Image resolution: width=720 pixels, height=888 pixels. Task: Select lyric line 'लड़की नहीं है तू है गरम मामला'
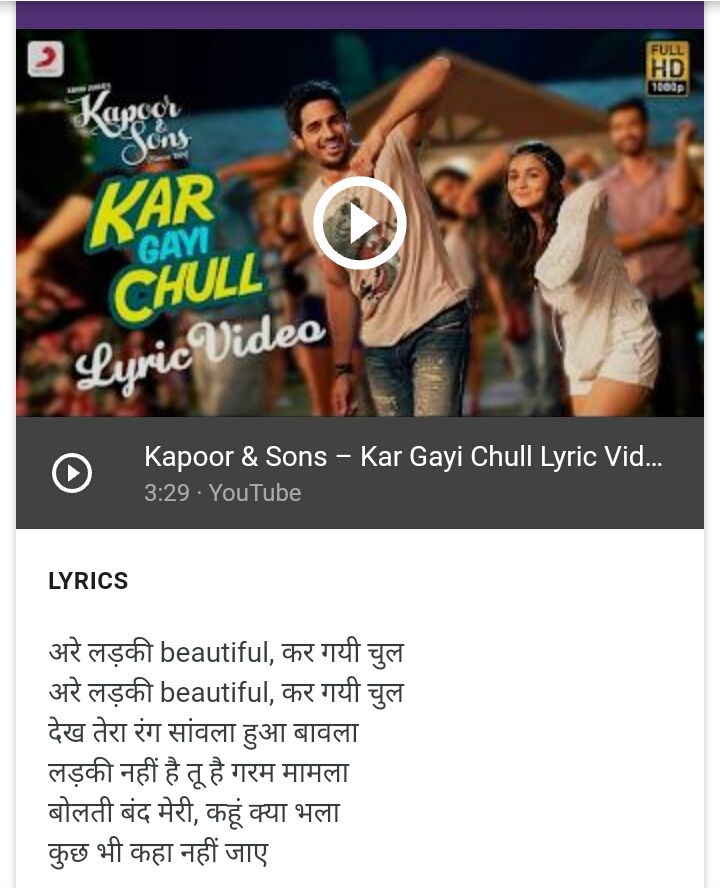click(199, 772)
